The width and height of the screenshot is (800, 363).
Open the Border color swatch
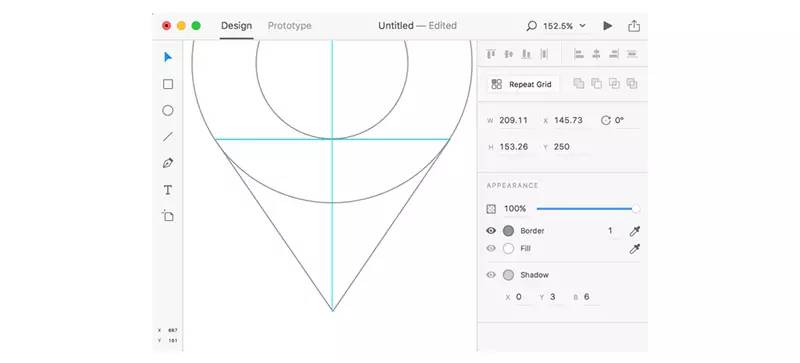click(x=508, y=231)
